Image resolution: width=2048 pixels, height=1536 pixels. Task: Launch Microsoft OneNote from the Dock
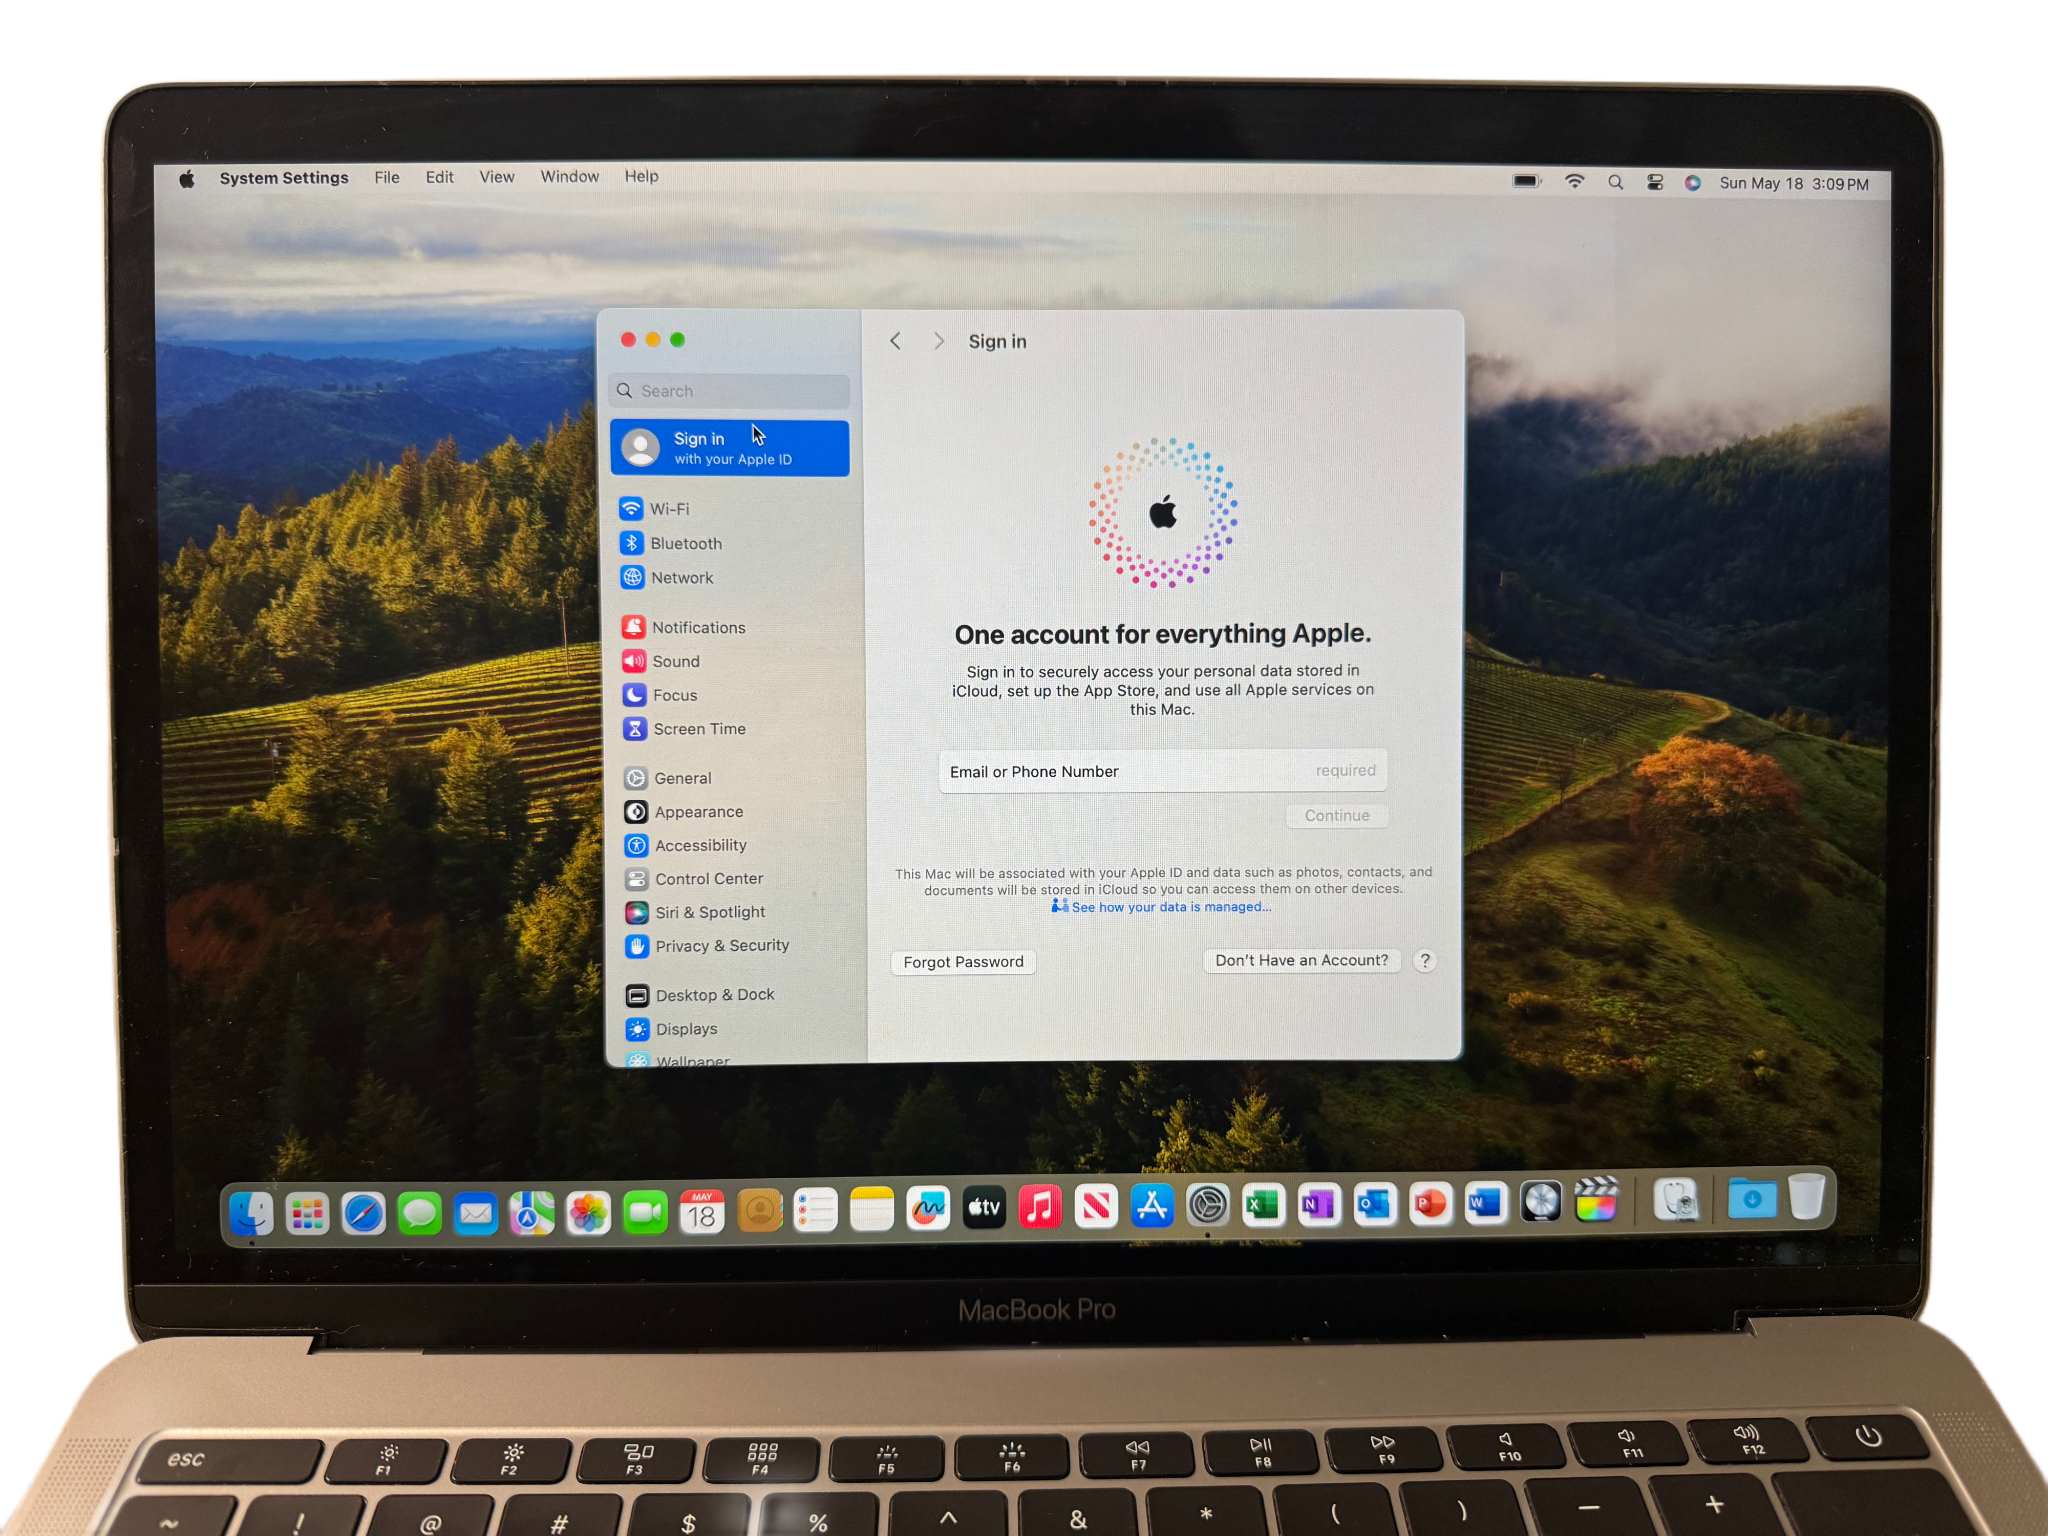coord(1319,1204)
